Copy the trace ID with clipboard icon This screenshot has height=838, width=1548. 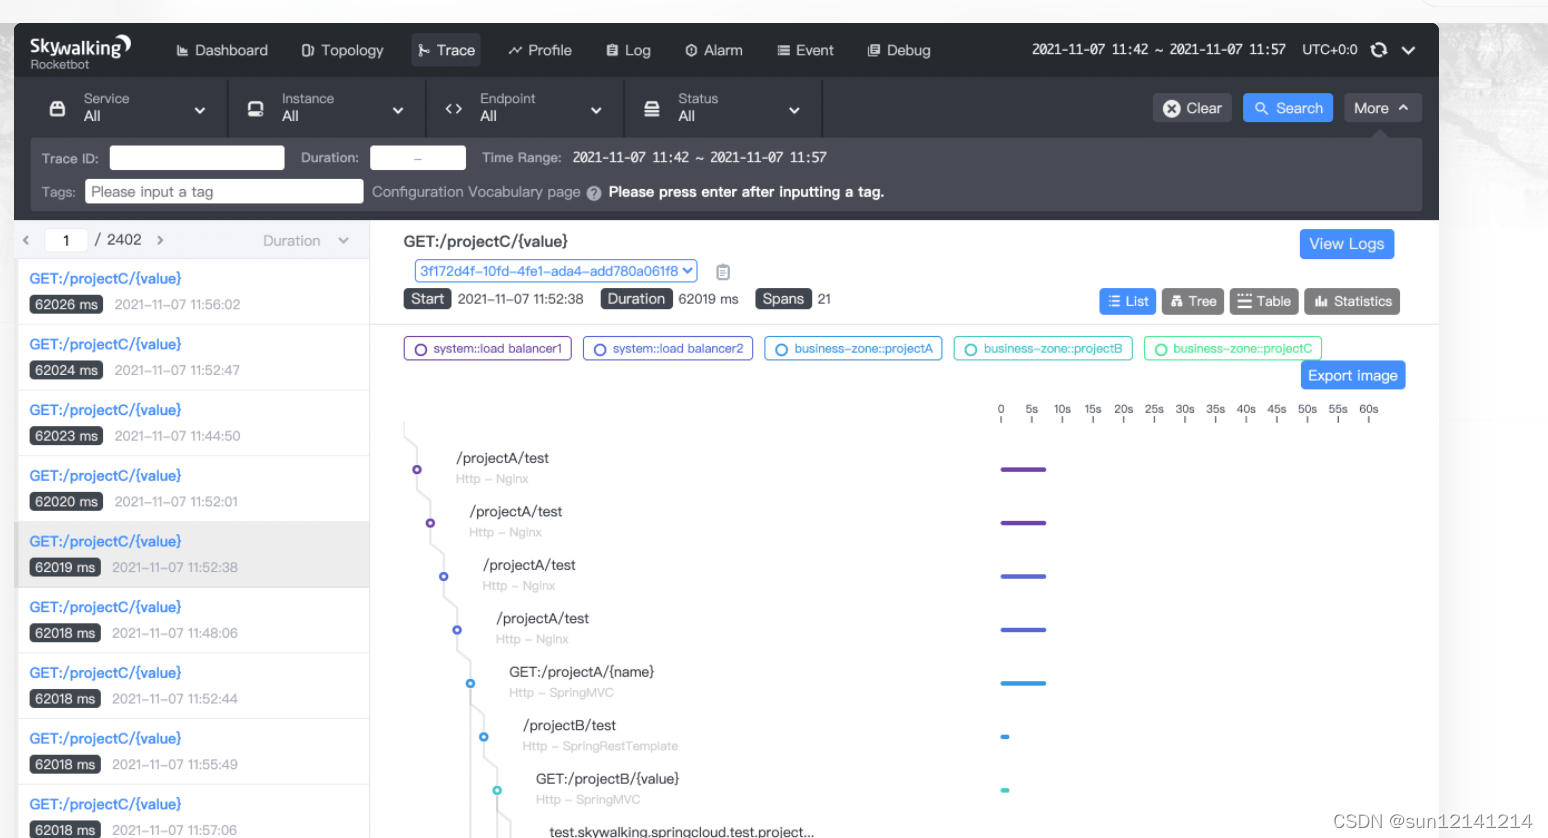[x=723, y=272]
